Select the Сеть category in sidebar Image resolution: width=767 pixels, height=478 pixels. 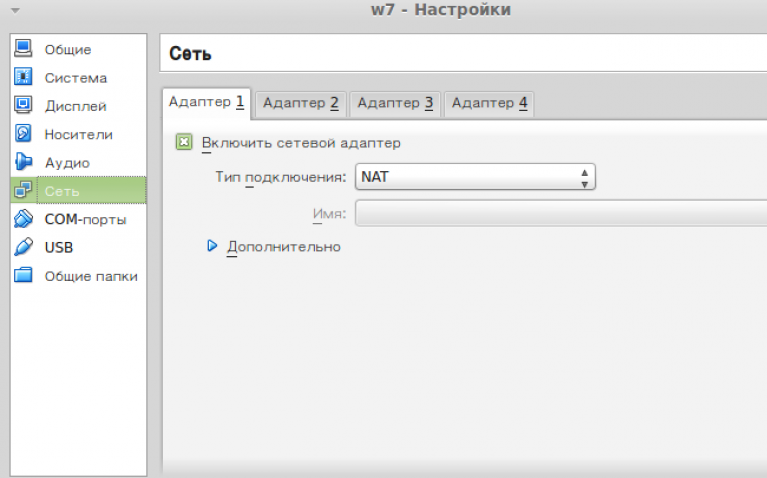click(x=78, y=190)
